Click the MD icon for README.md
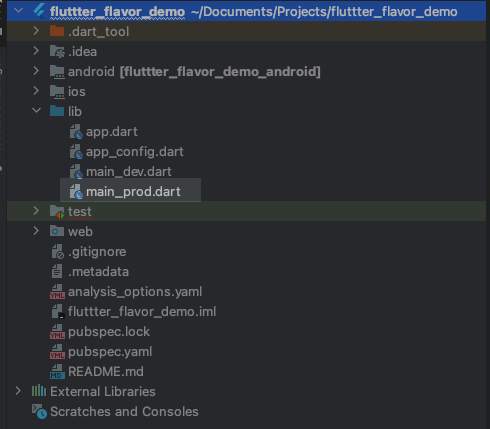490x429 pixels. 57,372
